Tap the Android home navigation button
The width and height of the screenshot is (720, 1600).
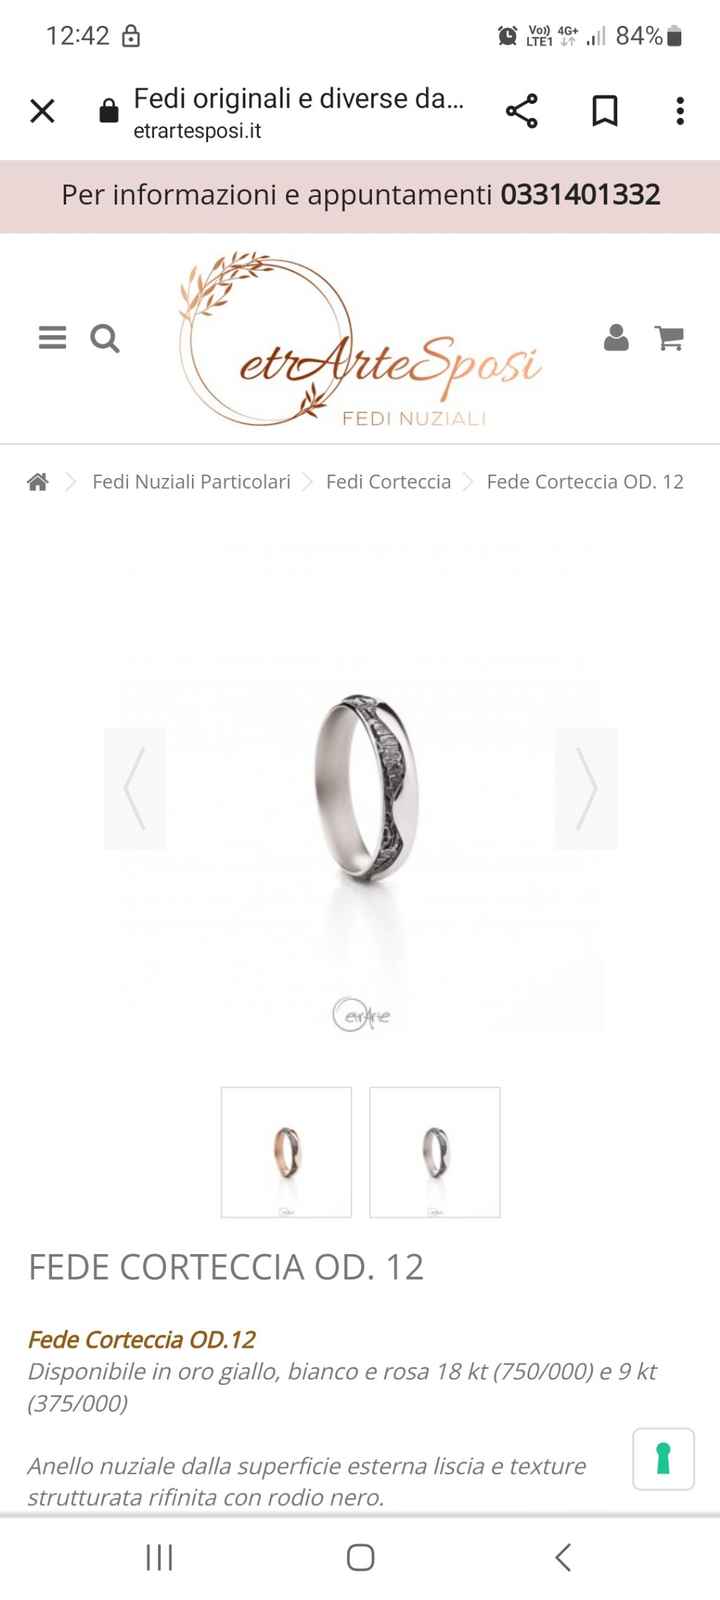point(360,1557)
